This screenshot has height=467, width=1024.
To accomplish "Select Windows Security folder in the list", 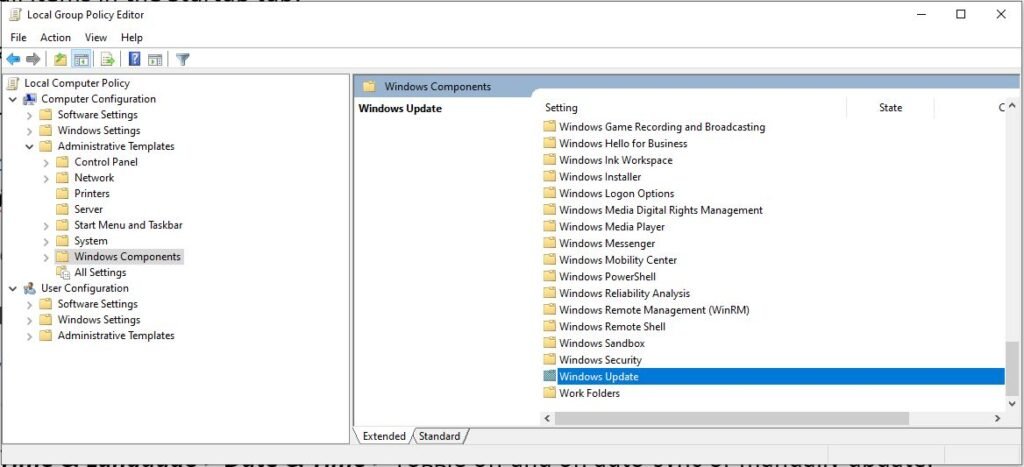I will click(x=600, y=360).
